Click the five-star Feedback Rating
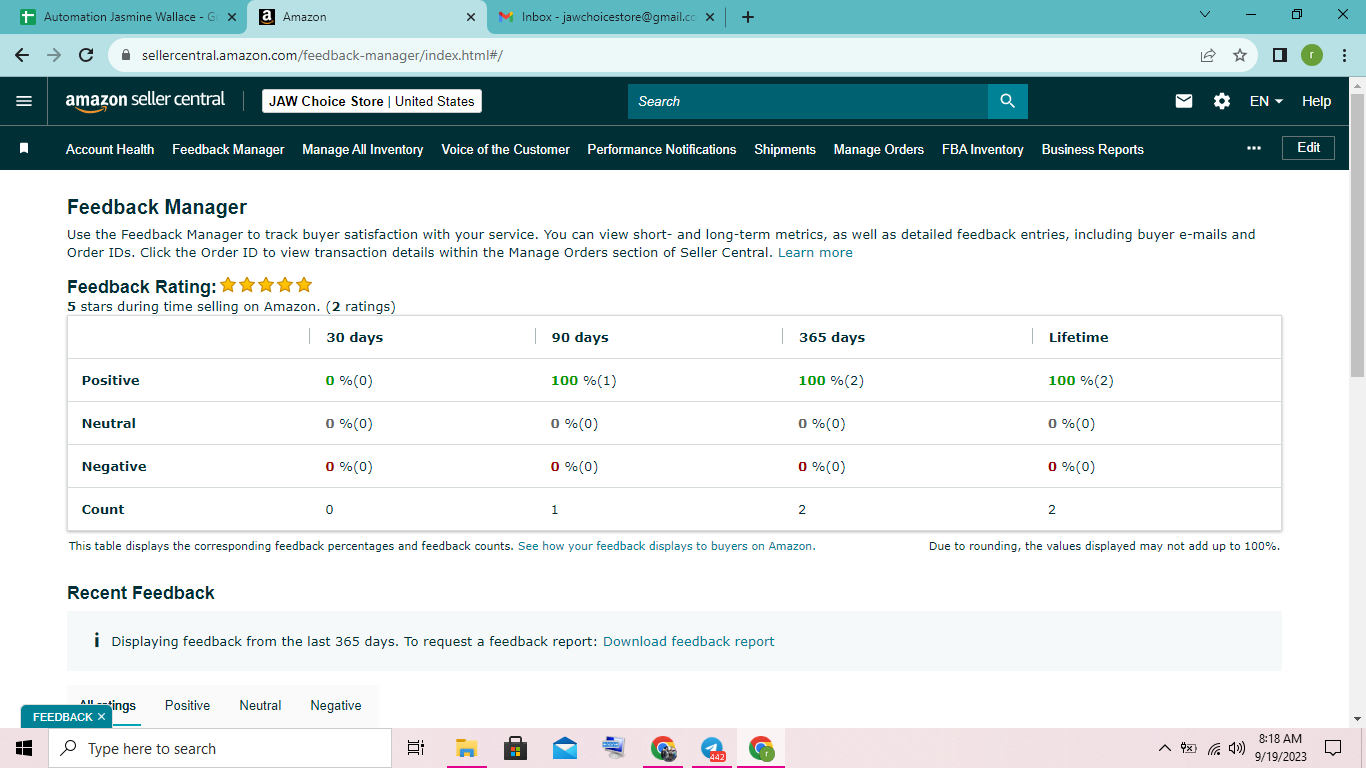Screen dimensions: 1366x768 coord(266,285)
